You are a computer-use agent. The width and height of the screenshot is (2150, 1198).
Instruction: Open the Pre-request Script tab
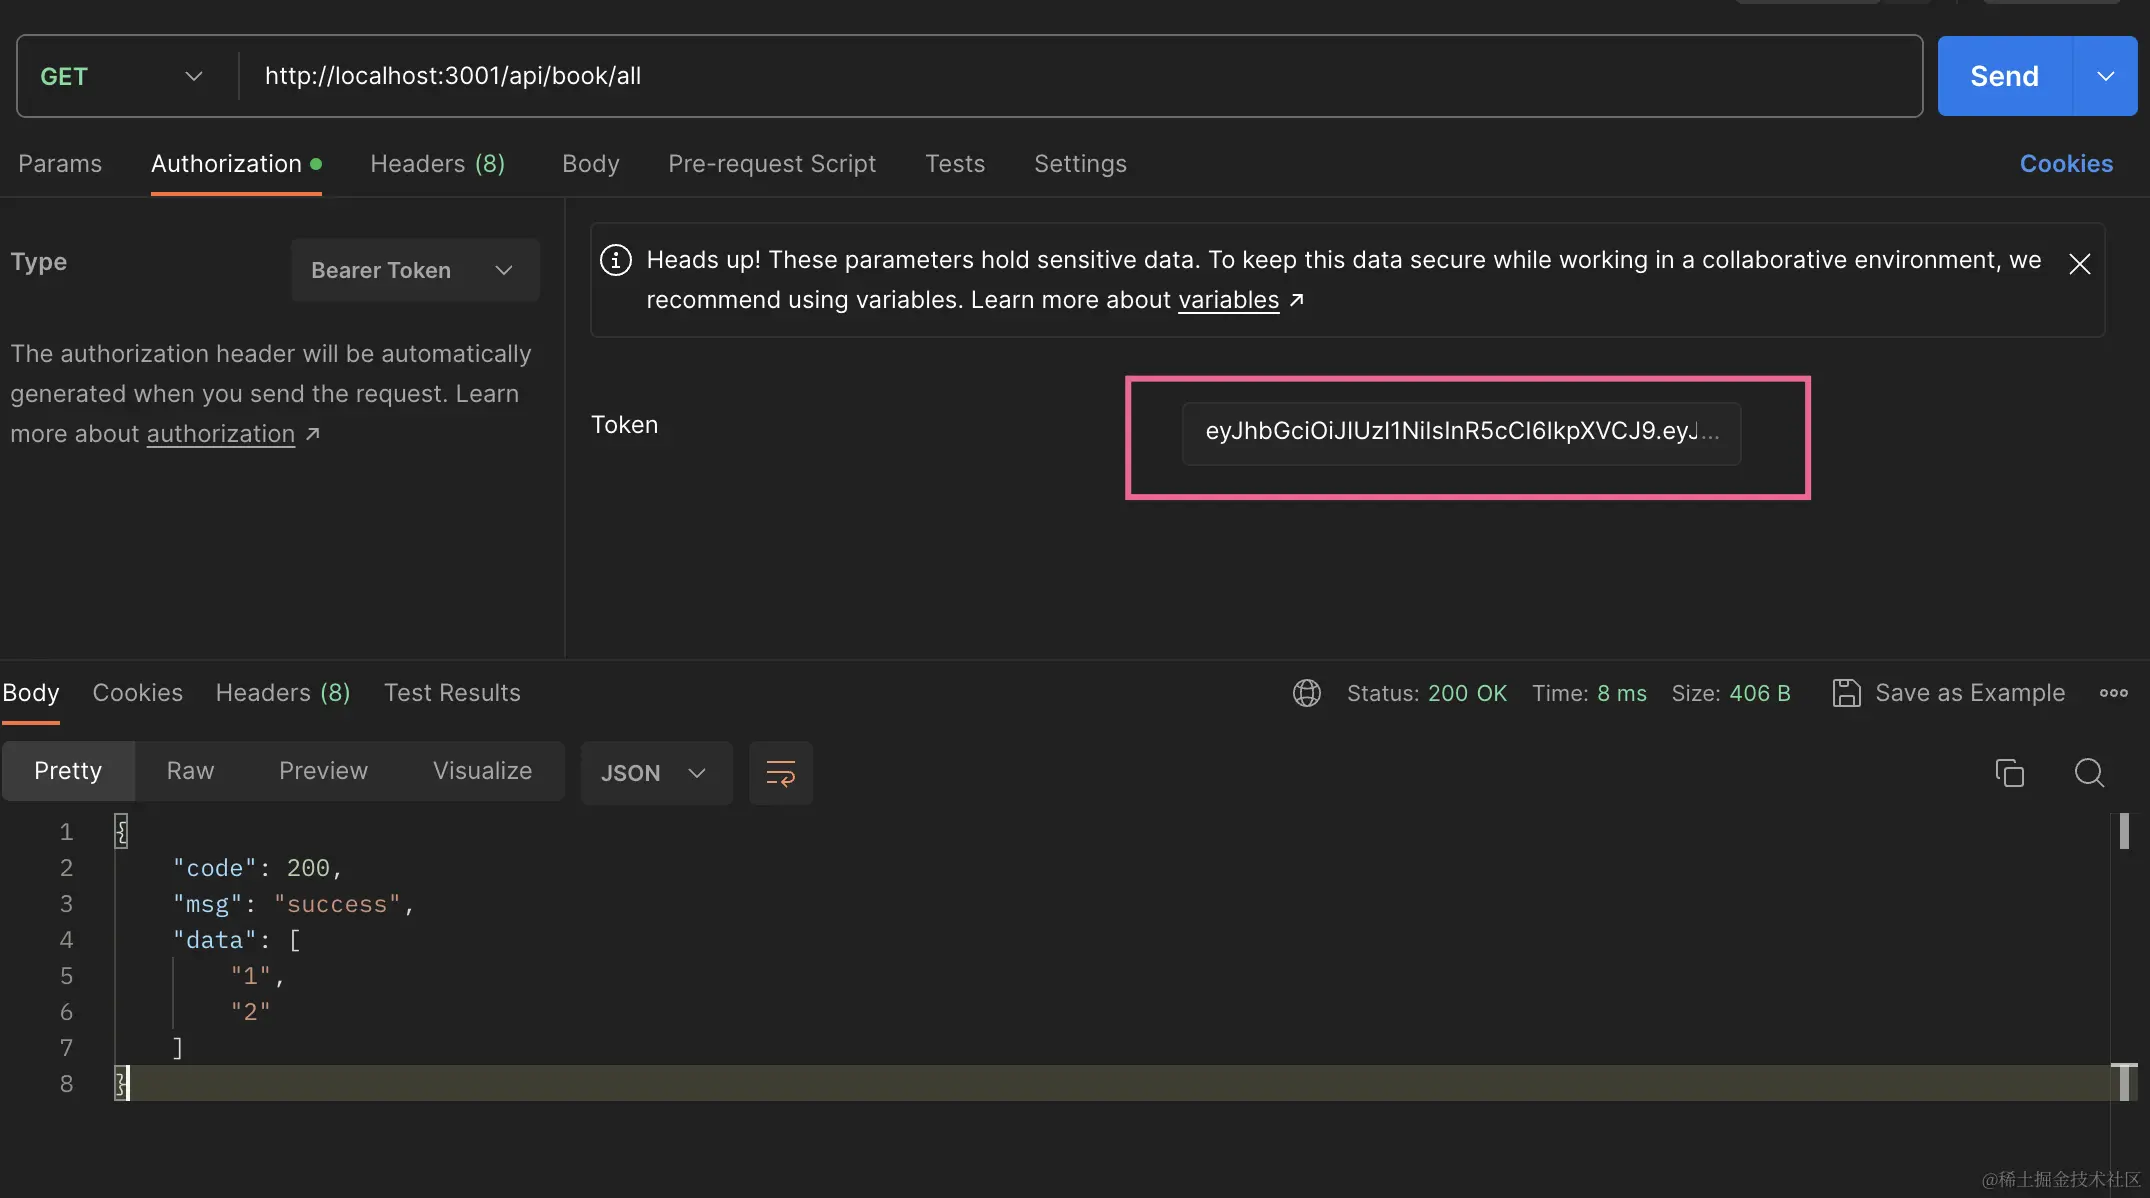(x=771, y=164)
